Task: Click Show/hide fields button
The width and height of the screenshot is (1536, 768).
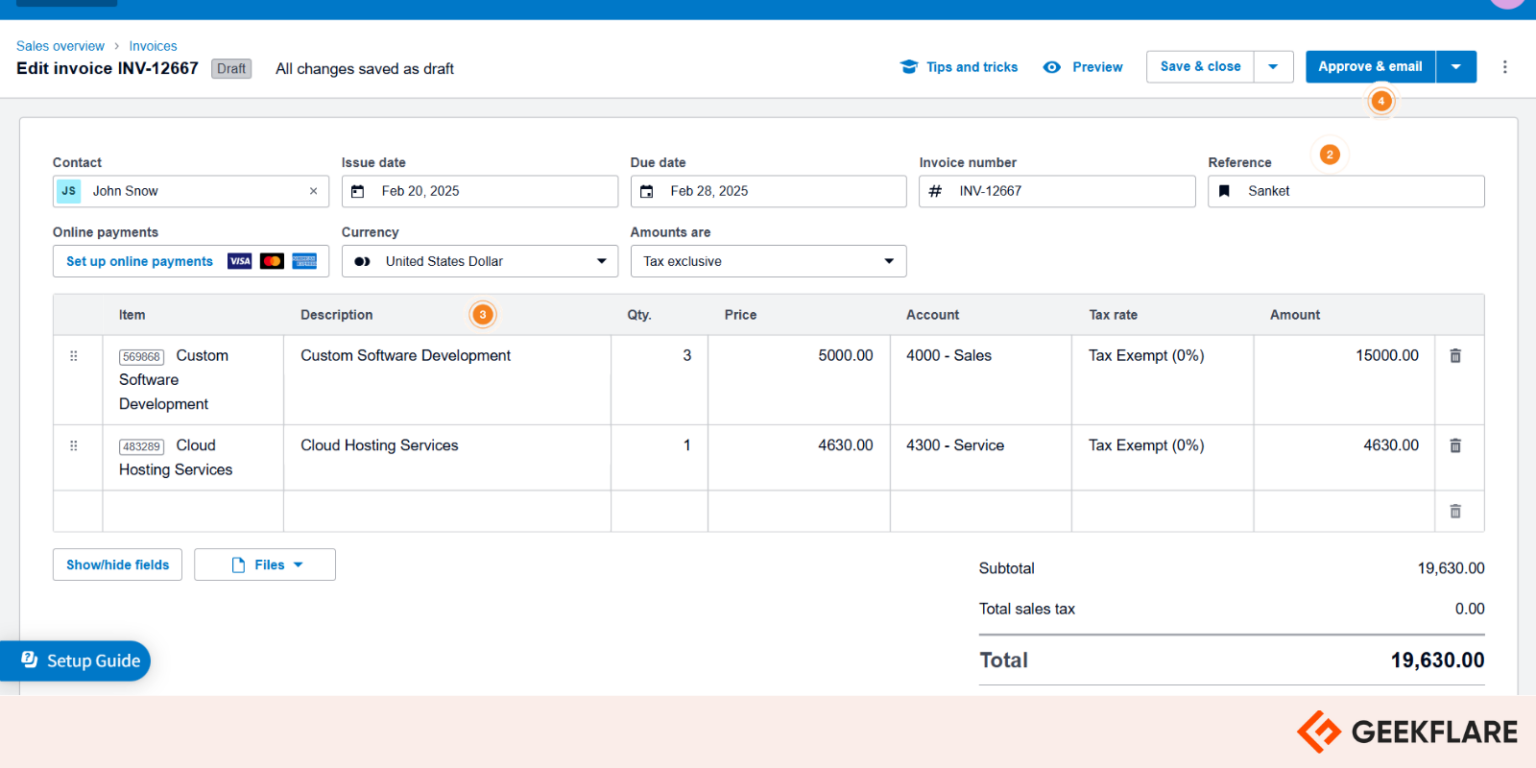Action: (117, 565)
